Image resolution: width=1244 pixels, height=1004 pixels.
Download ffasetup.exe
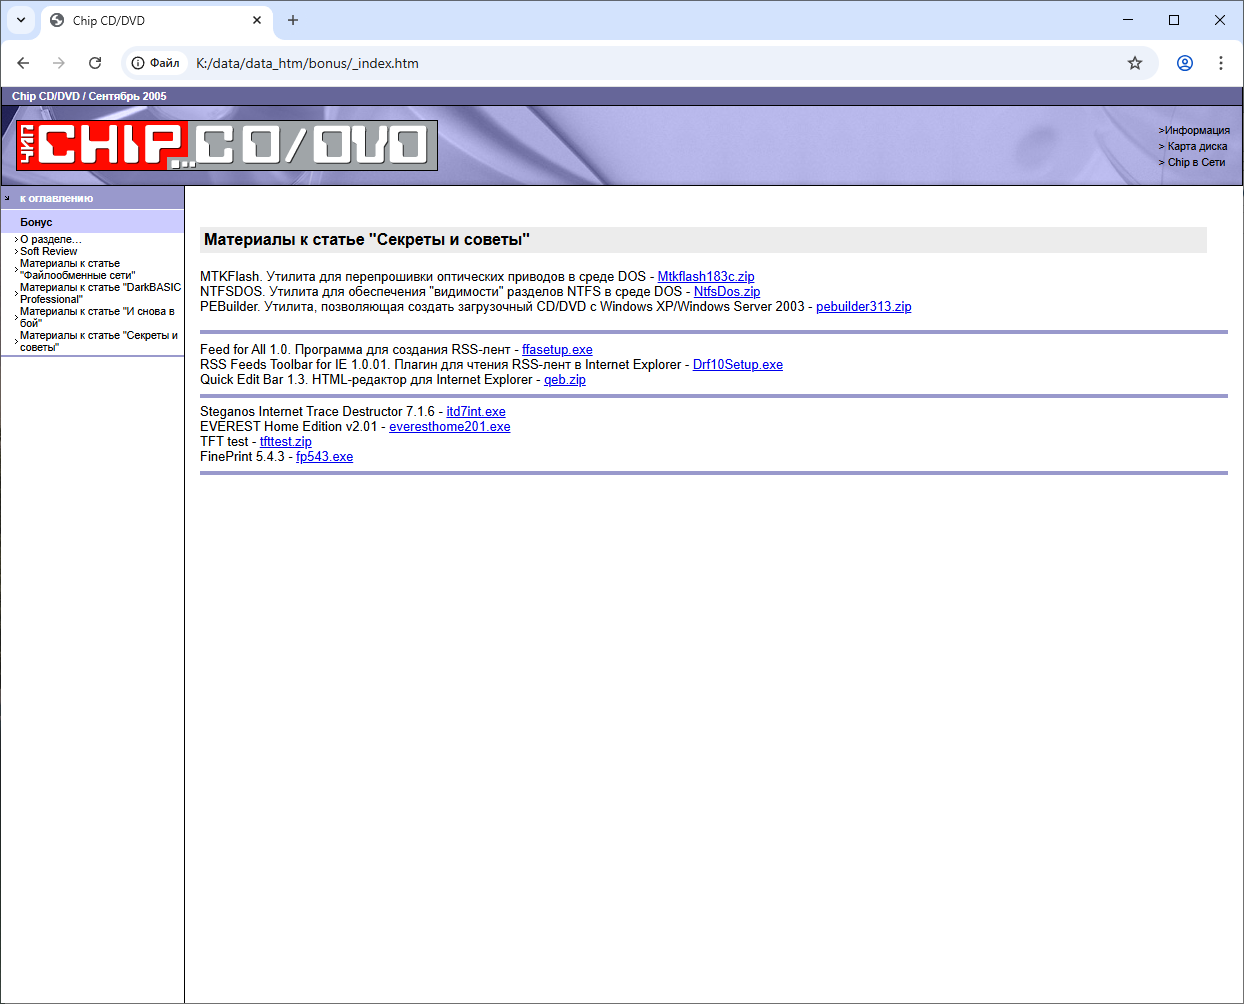(x=557, y=350)
